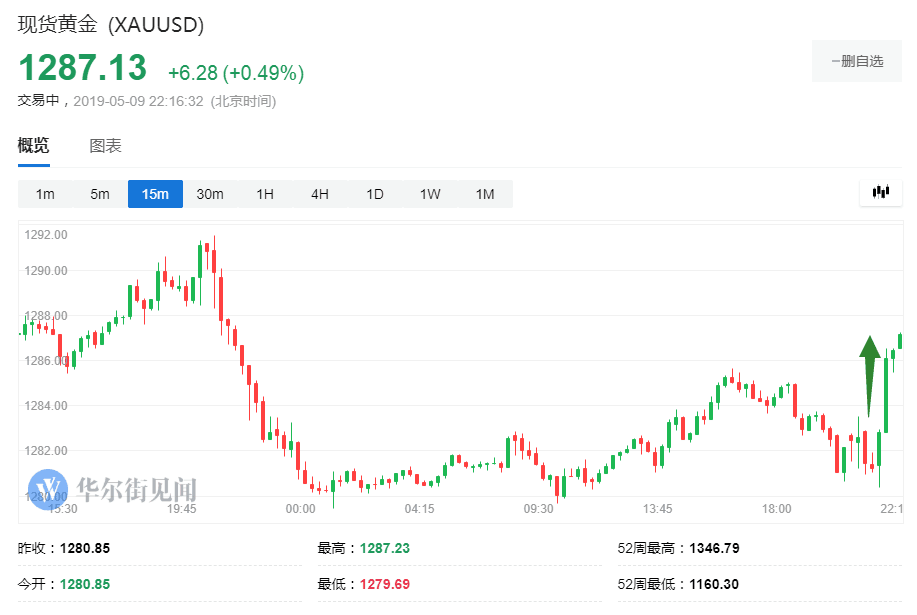This screenshot has height=615, width=917.
Task: Change the interval to 4H
Action: [320, 194]
